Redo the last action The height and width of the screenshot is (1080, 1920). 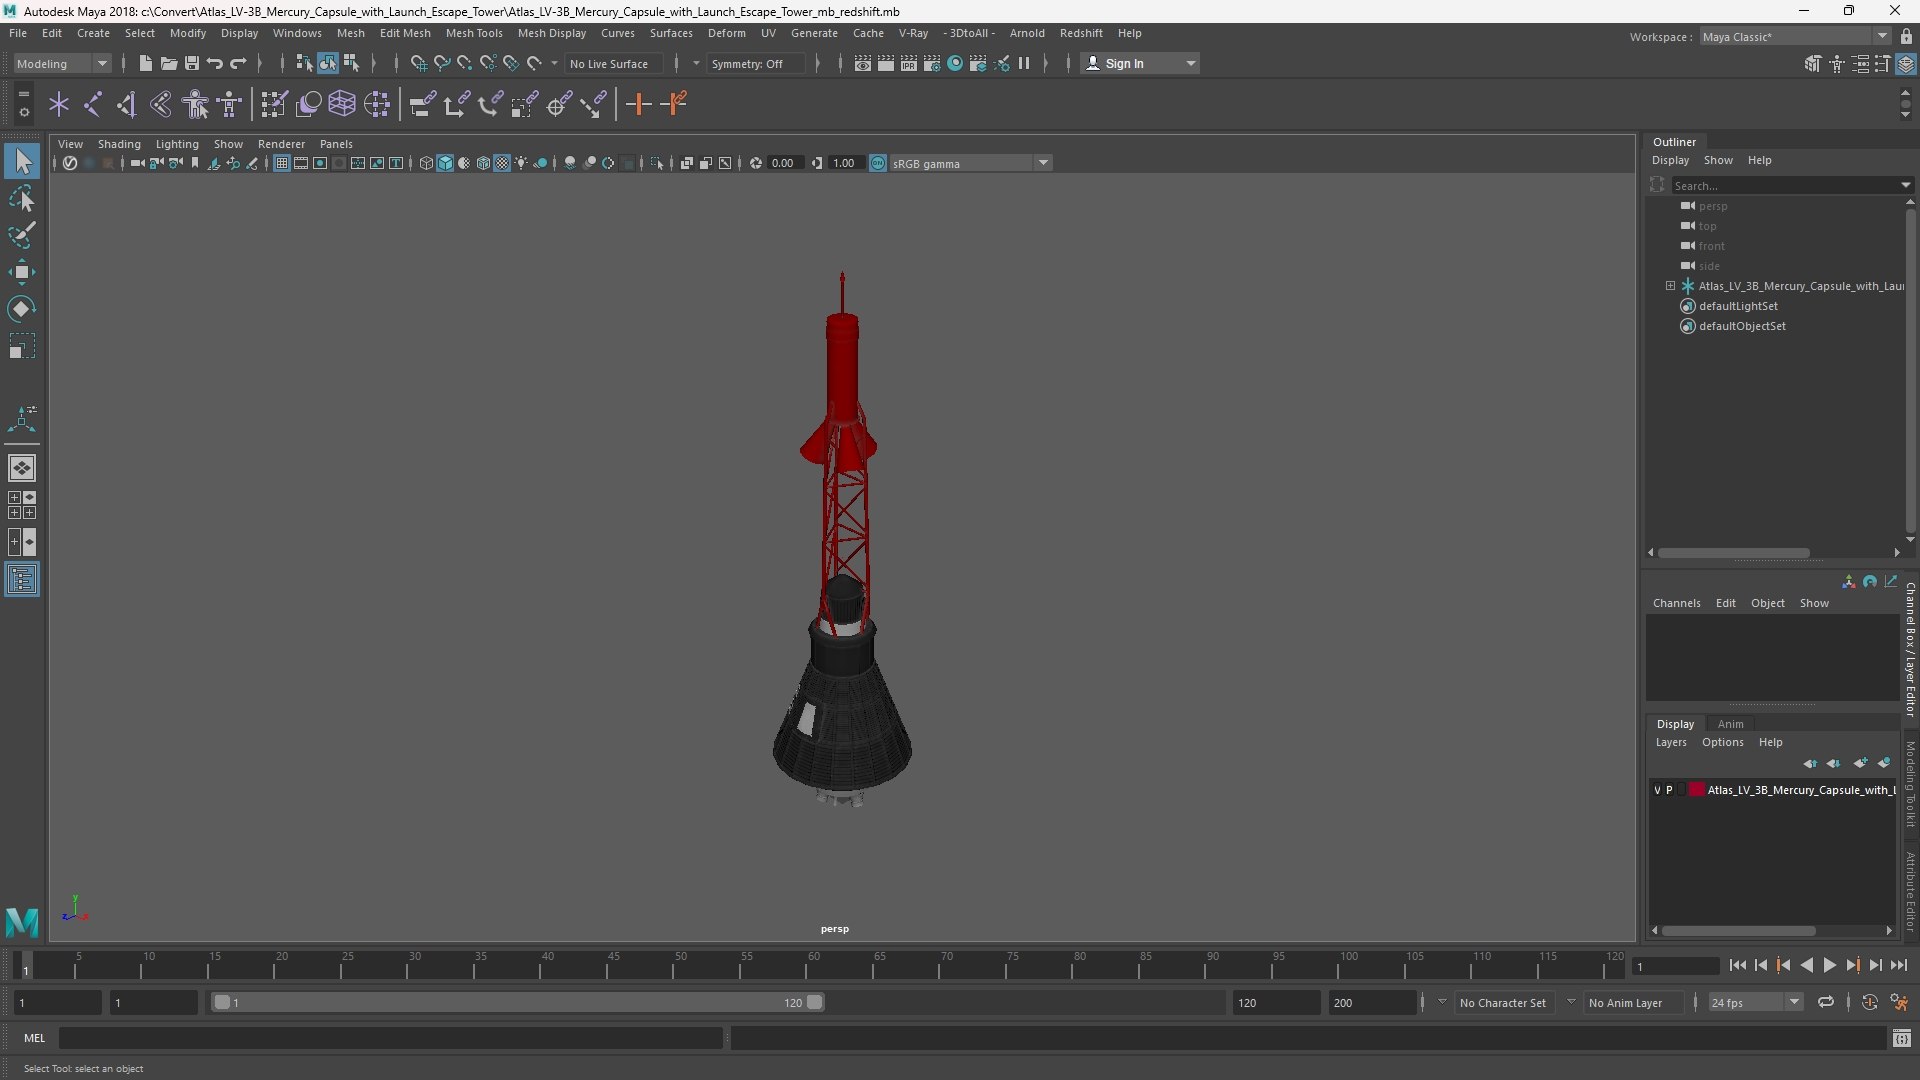(x=237, y=63)
